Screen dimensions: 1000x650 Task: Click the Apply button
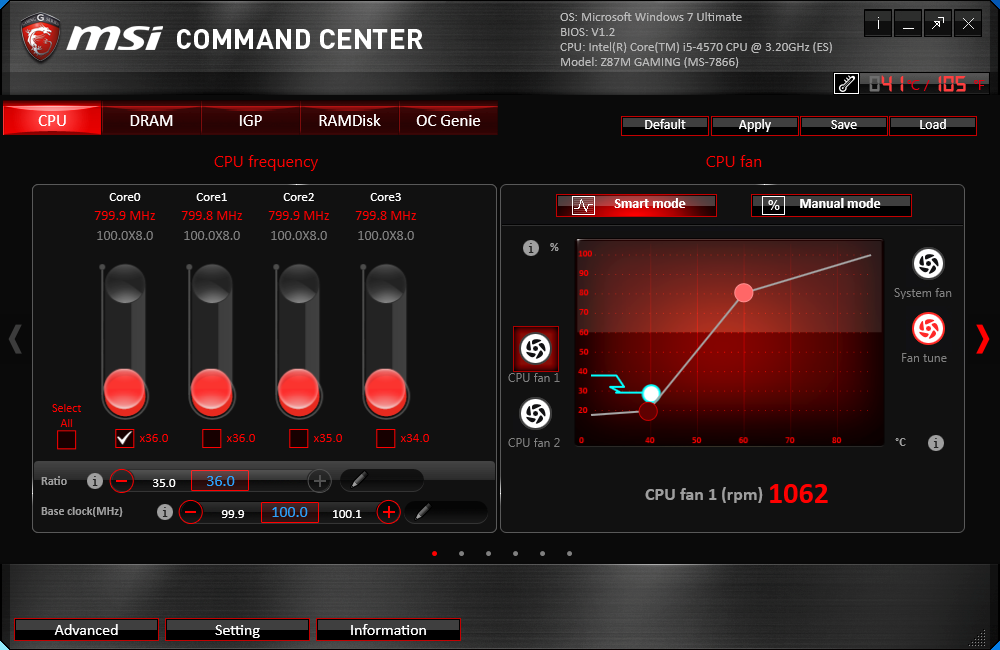coord(754,125)
